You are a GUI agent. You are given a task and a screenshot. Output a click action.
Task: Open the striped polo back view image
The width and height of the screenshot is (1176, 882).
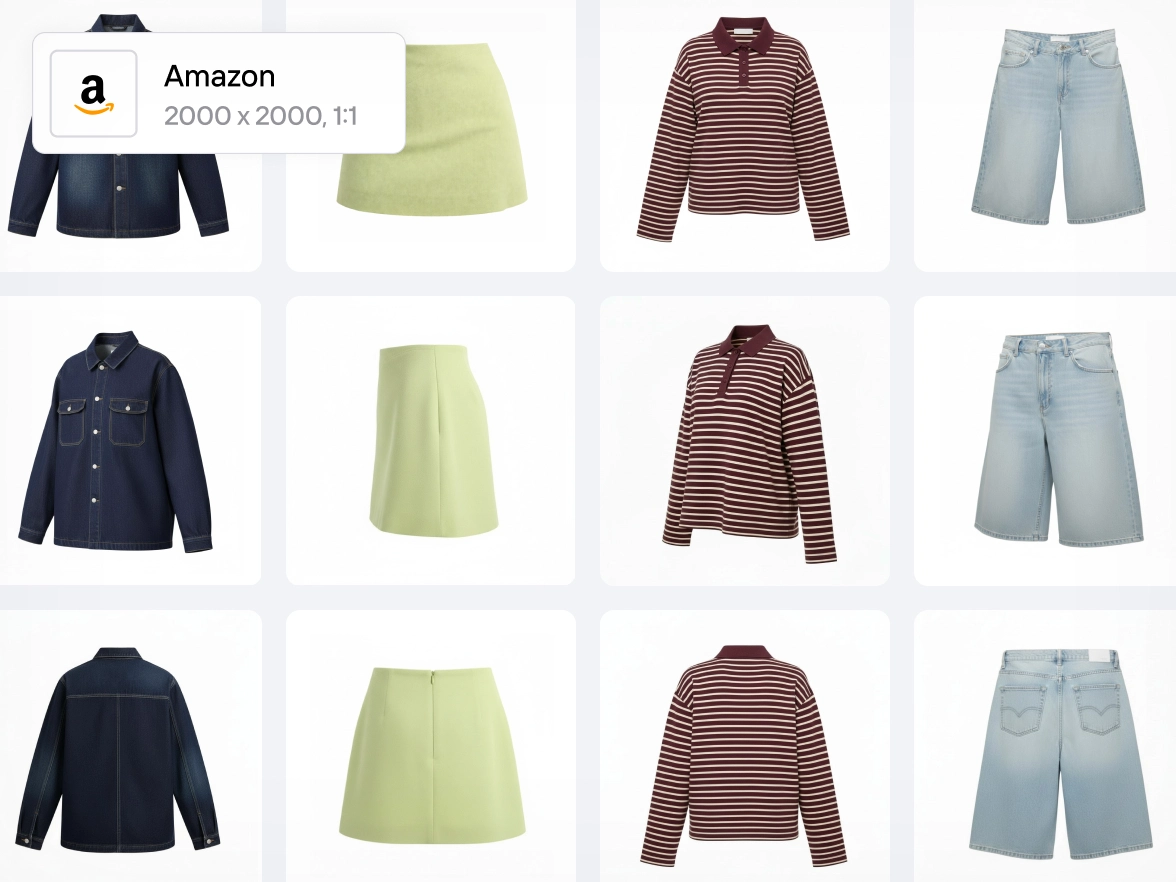(745, 746)
